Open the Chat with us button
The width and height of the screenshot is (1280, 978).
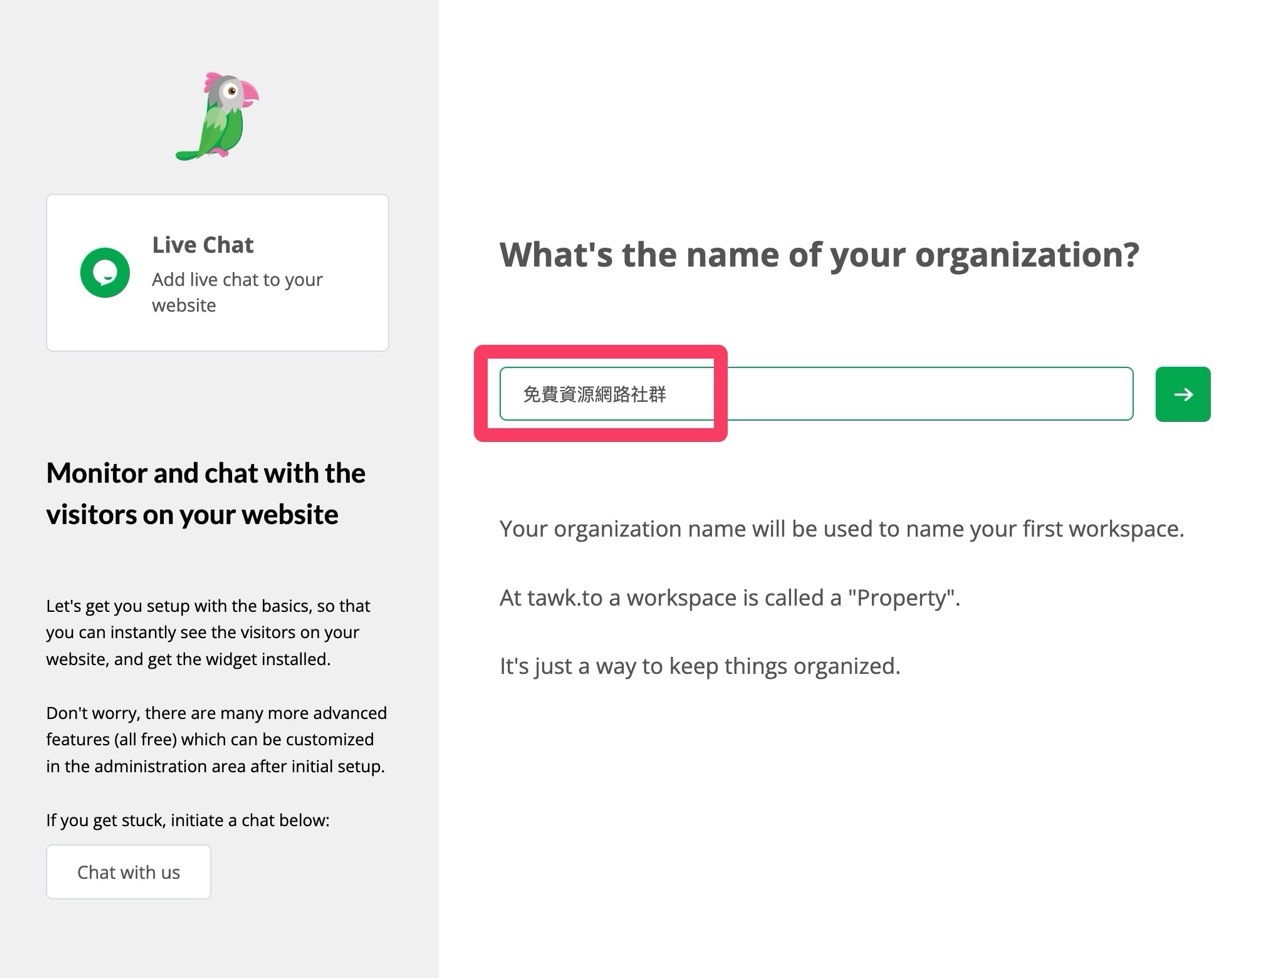pyautogui.click(x=129, y=872)
